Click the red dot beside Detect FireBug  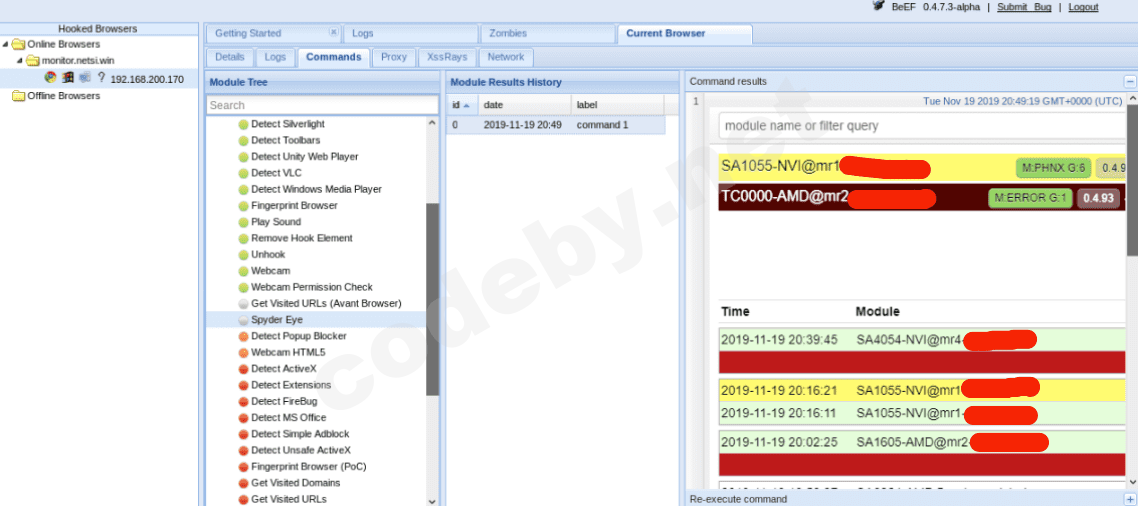click(x=243, y=401)
